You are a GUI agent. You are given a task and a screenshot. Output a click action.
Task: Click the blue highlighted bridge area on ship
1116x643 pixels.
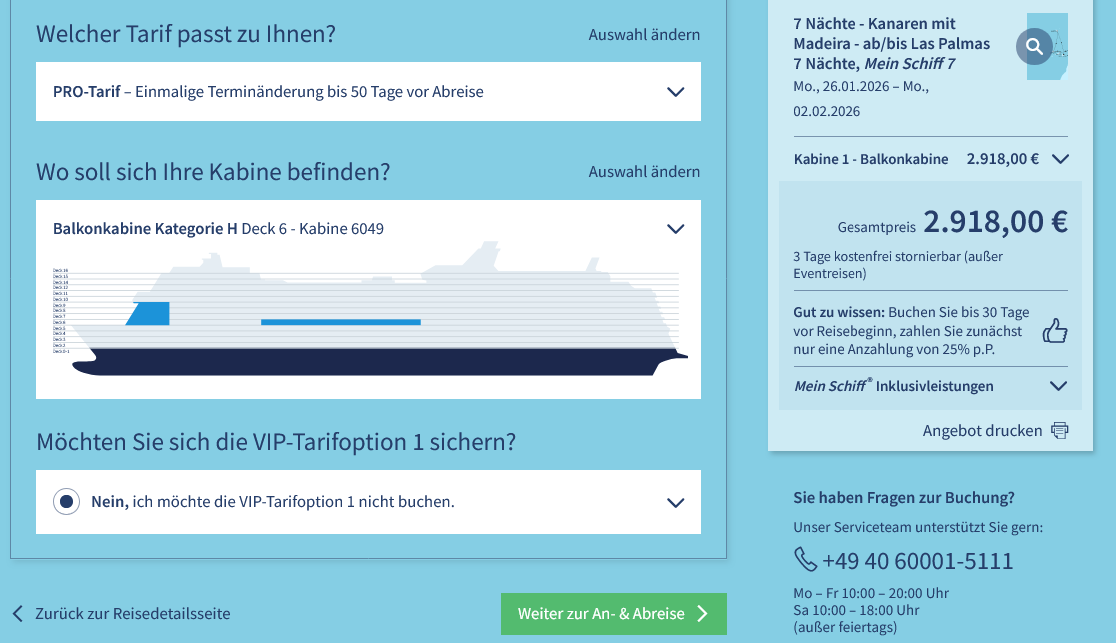150,313
